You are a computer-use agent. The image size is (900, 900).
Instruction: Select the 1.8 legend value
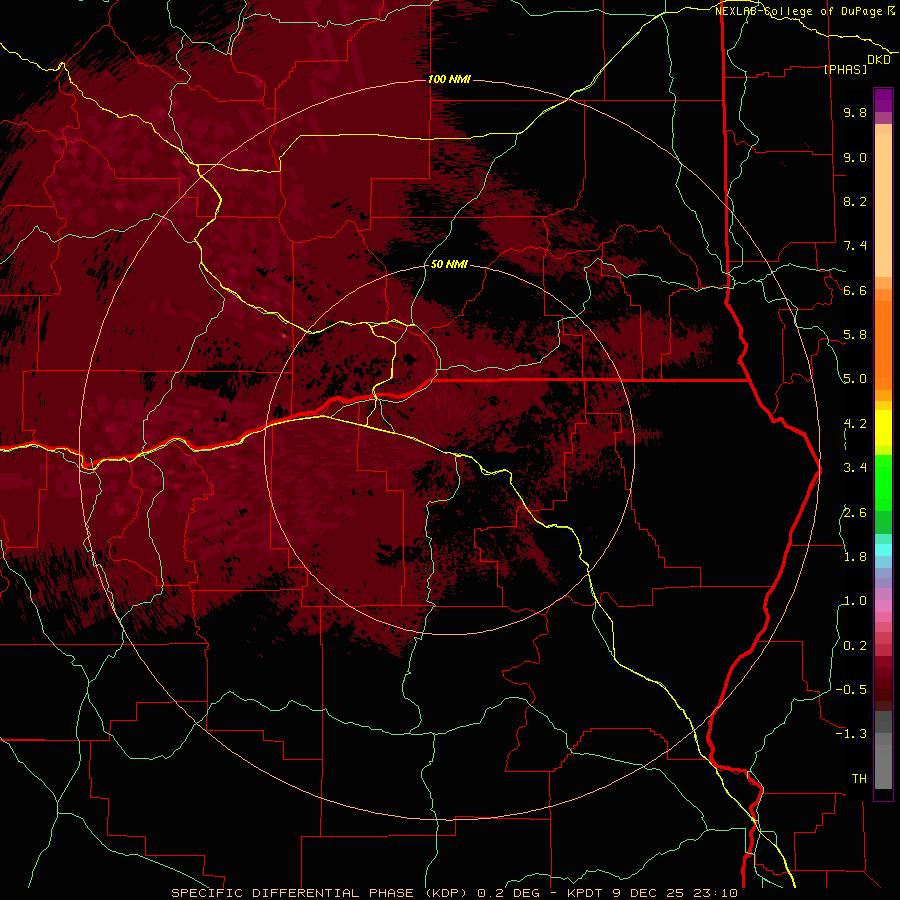(x=855, y=557)
